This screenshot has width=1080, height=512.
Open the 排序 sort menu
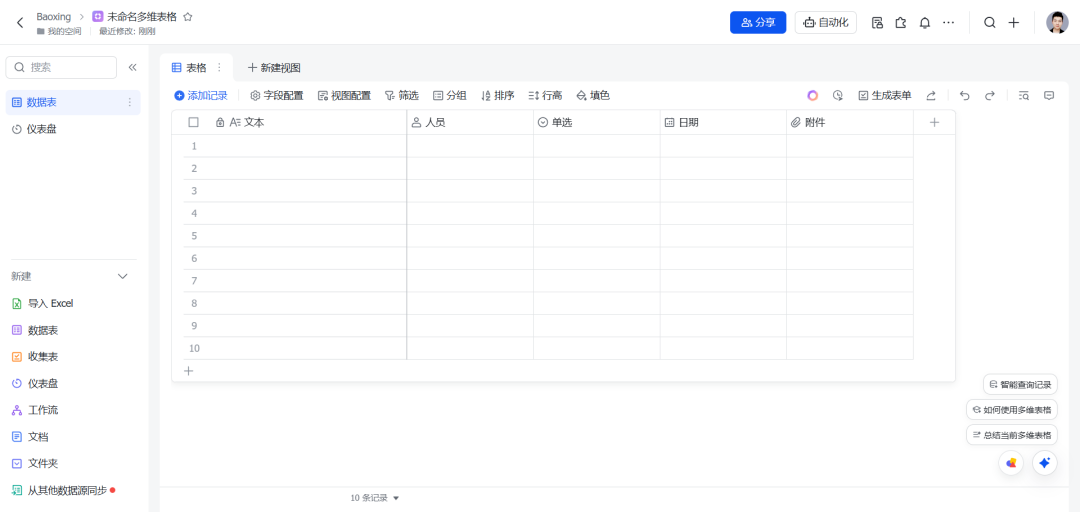tap(497, 96)
